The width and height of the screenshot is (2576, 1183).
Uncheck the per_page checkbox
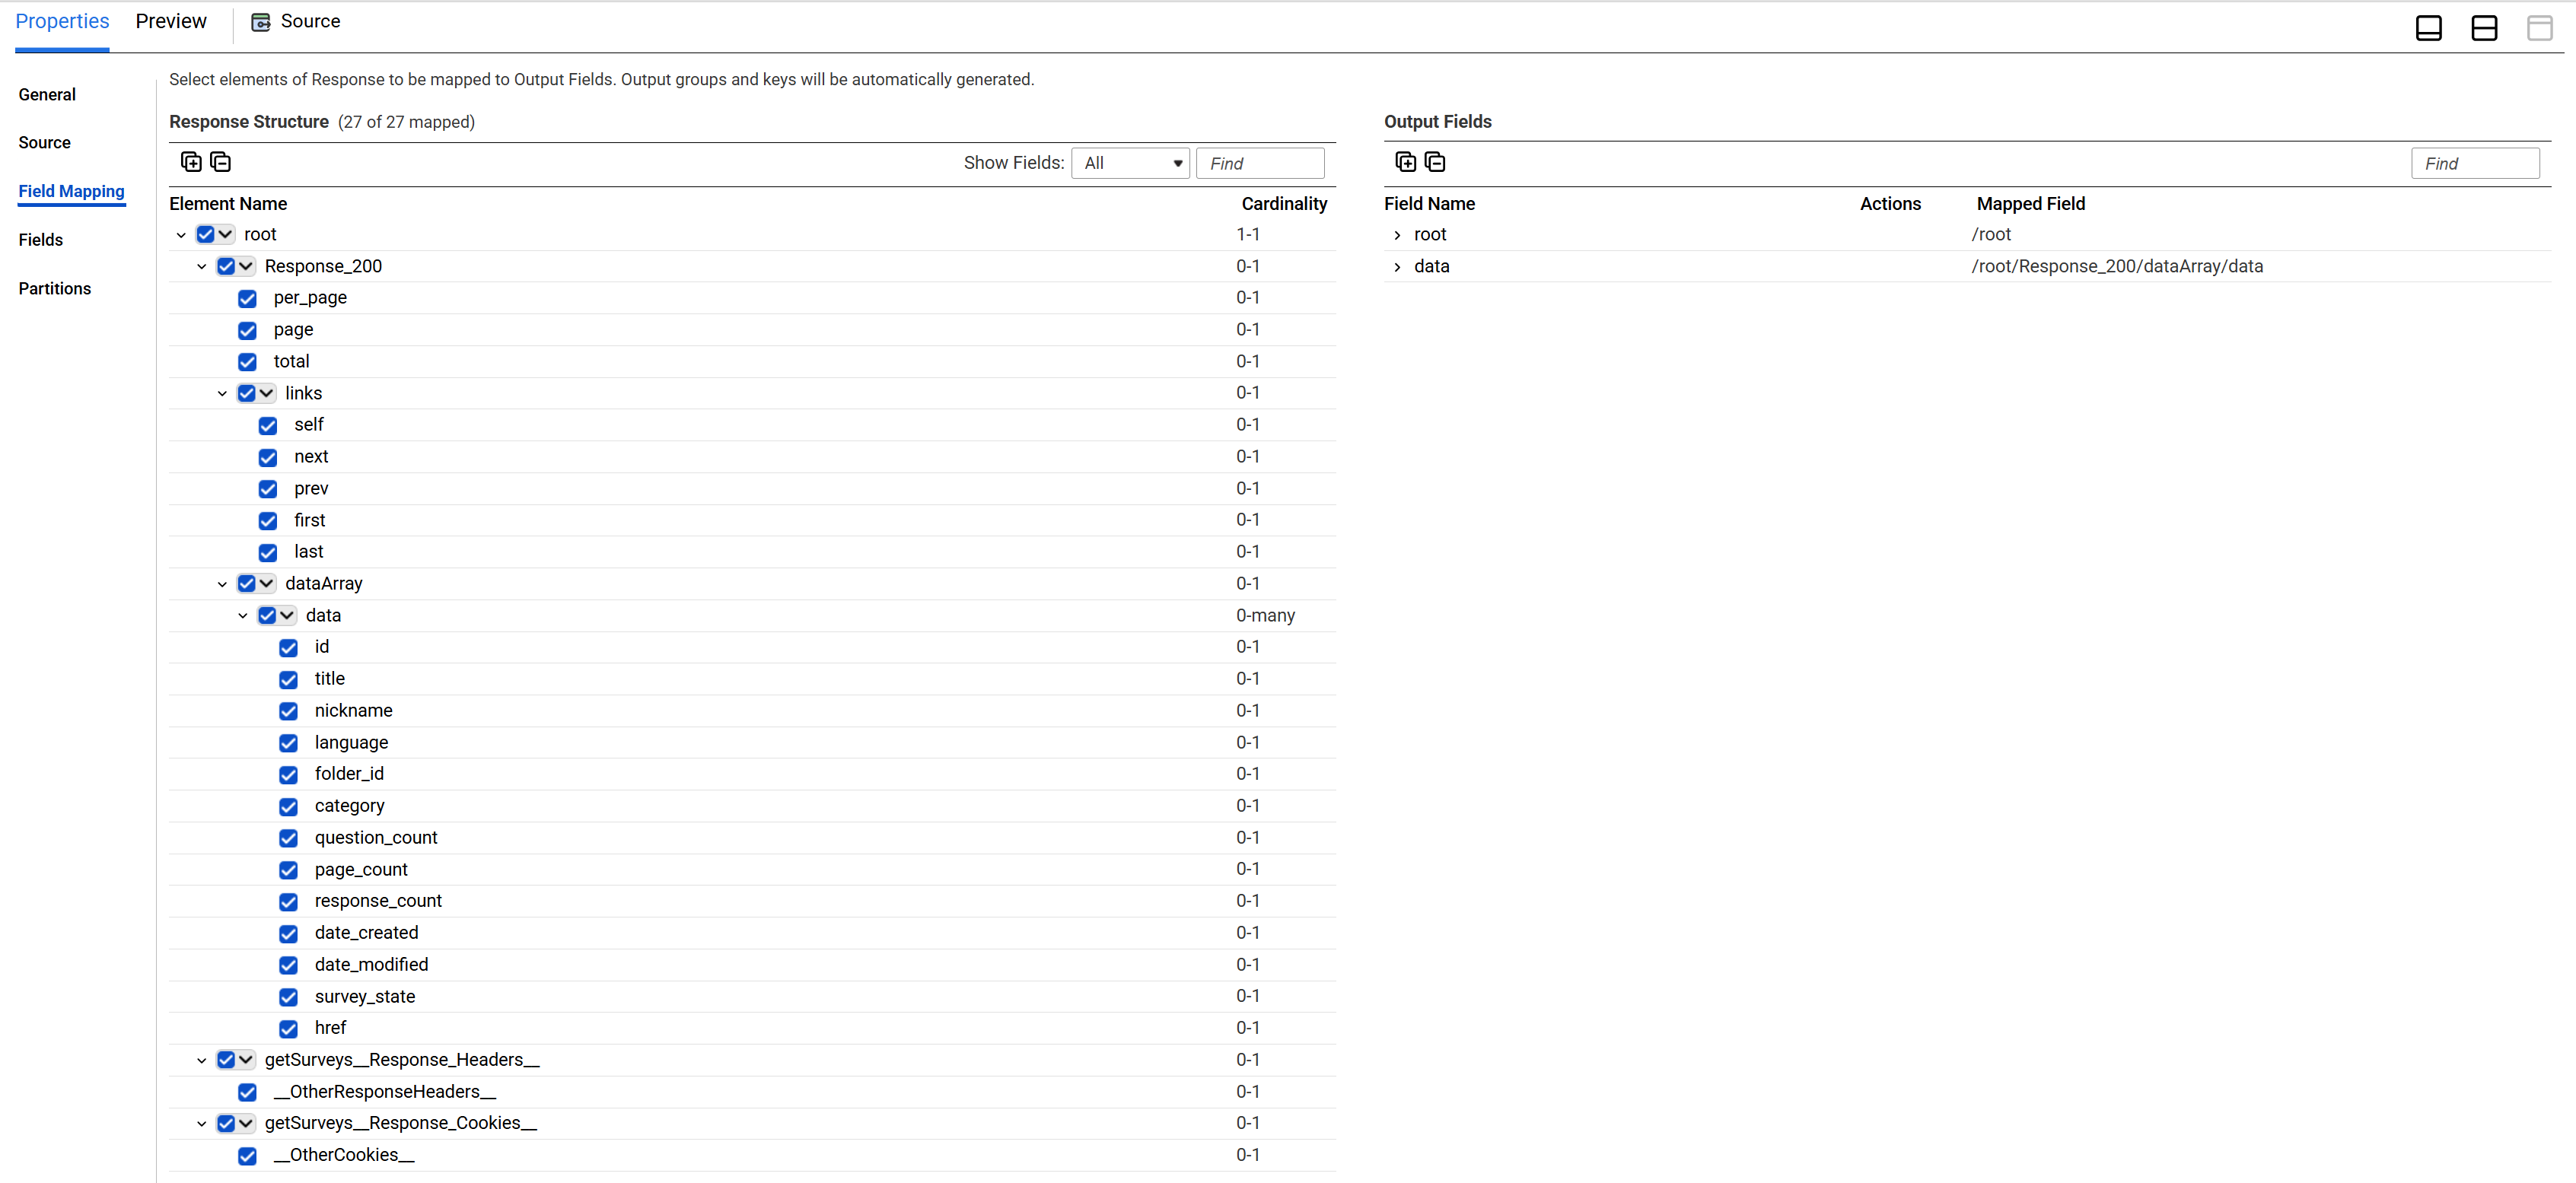247,298
